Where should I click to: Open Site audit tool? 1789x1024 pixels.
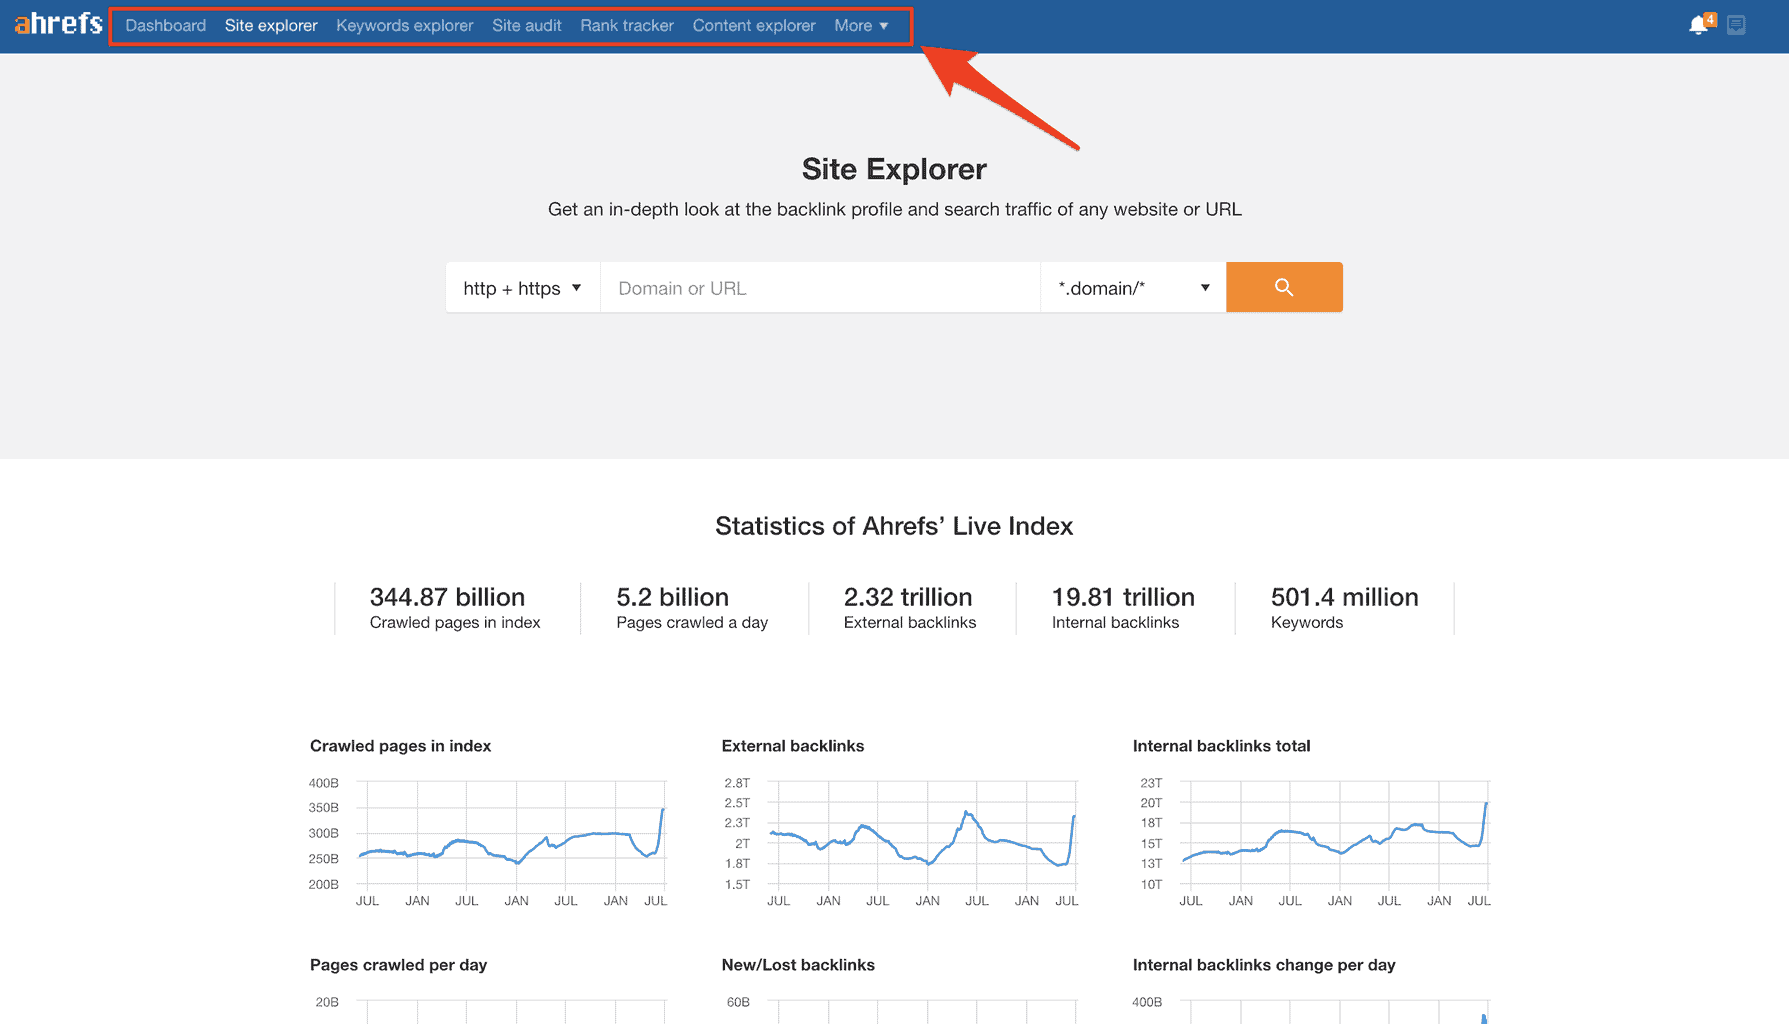tap(527, 26)
